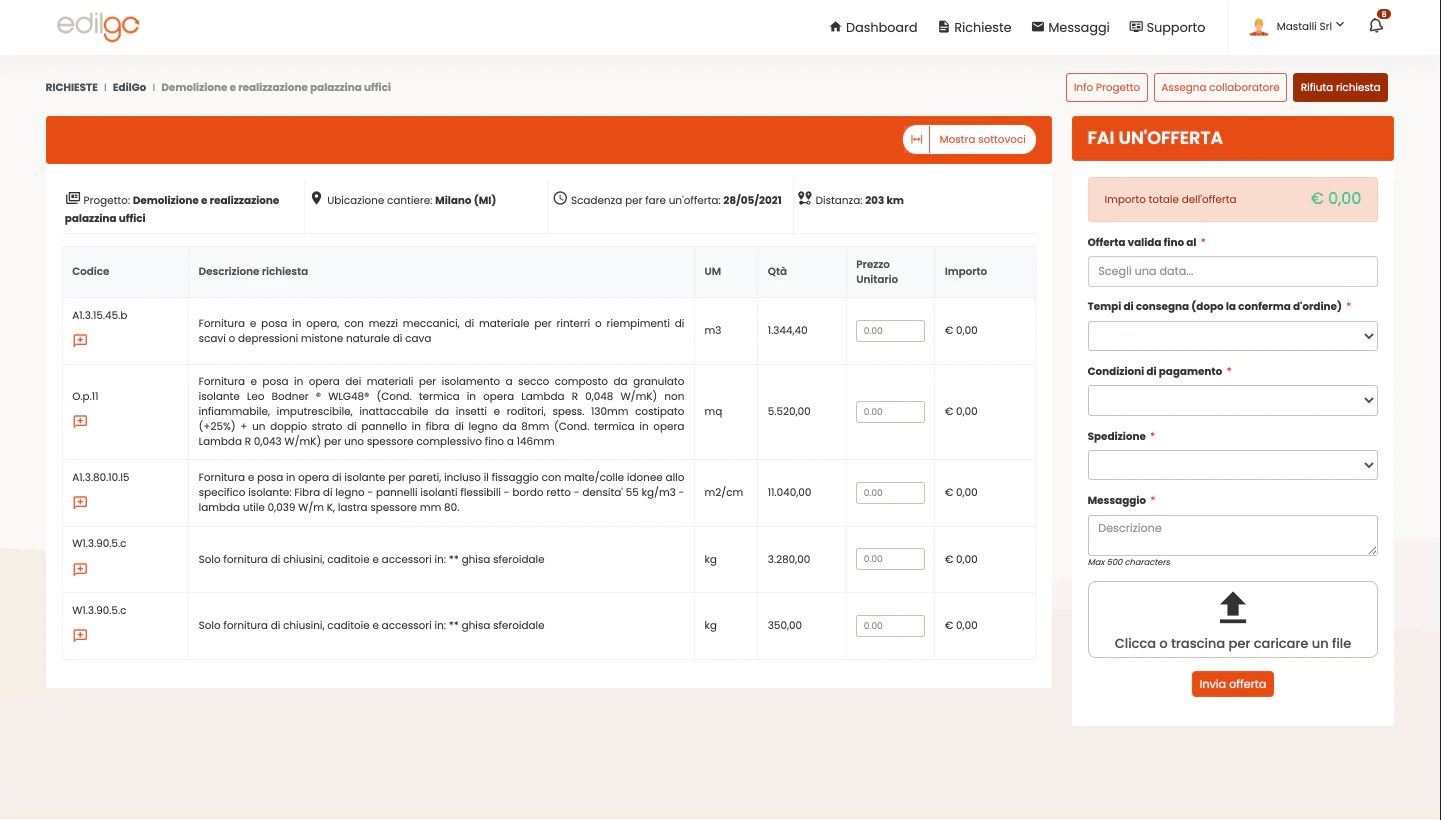
Task: Add comment on 3.280,00 kg row
Action: (80, 569)
